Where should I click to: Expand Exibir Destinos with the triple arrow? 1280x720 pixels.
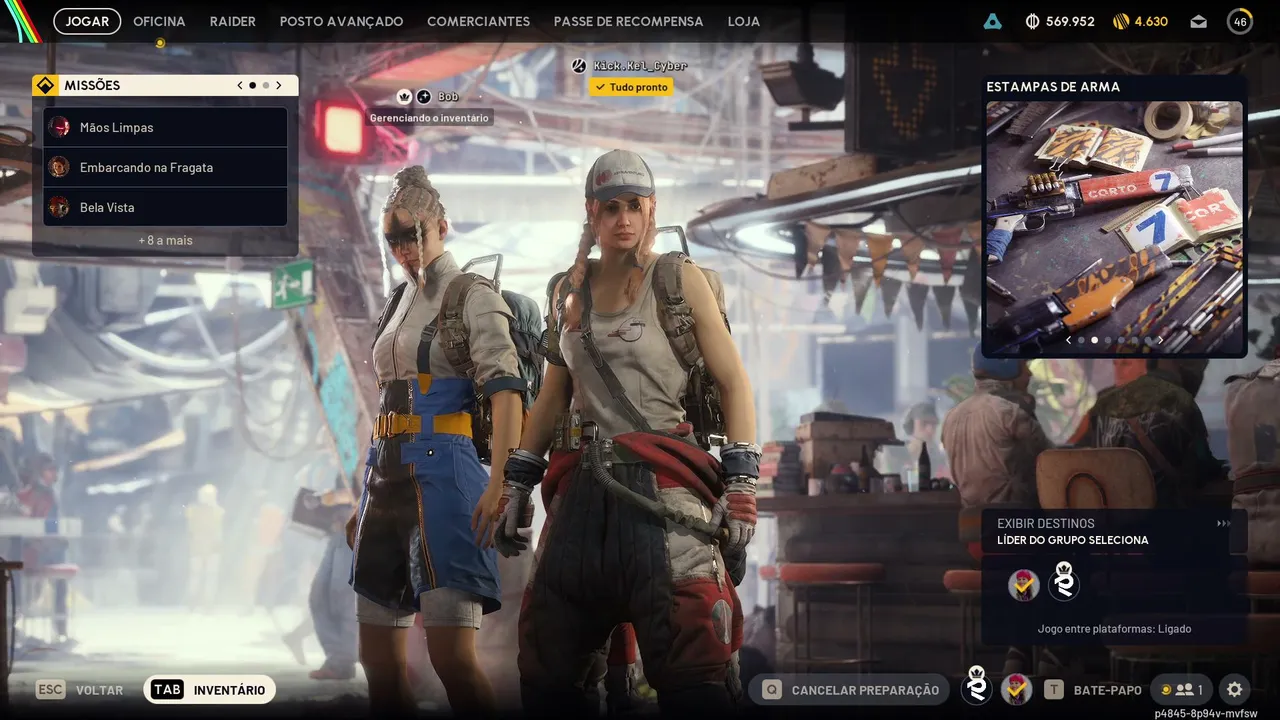pos(1224,524)
